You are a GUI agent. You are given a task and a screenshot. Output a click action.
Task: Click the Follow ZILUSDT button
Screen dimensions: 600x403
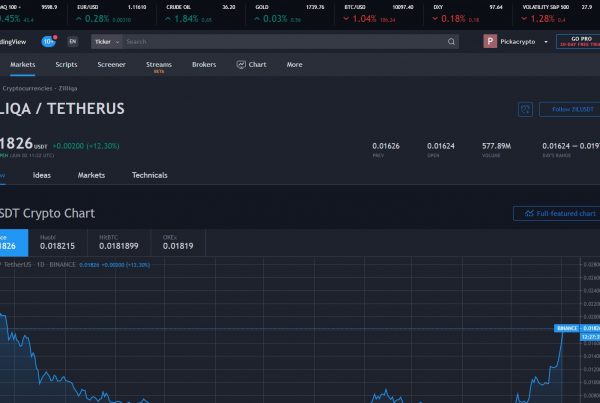(x=570, y=109)
